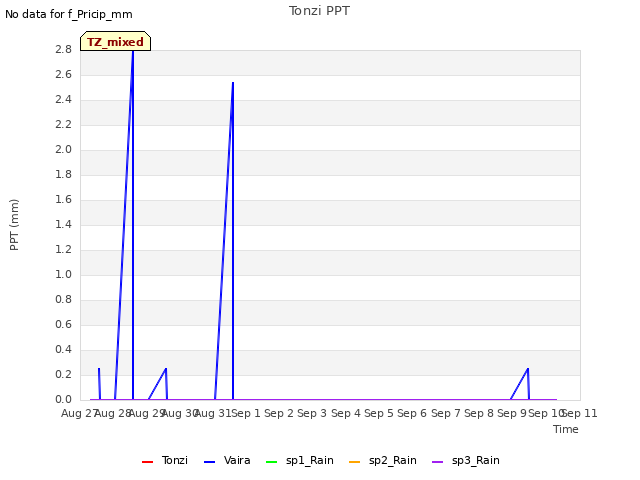Click the 1.0 y-axis tick label

(x=63, y=274)
